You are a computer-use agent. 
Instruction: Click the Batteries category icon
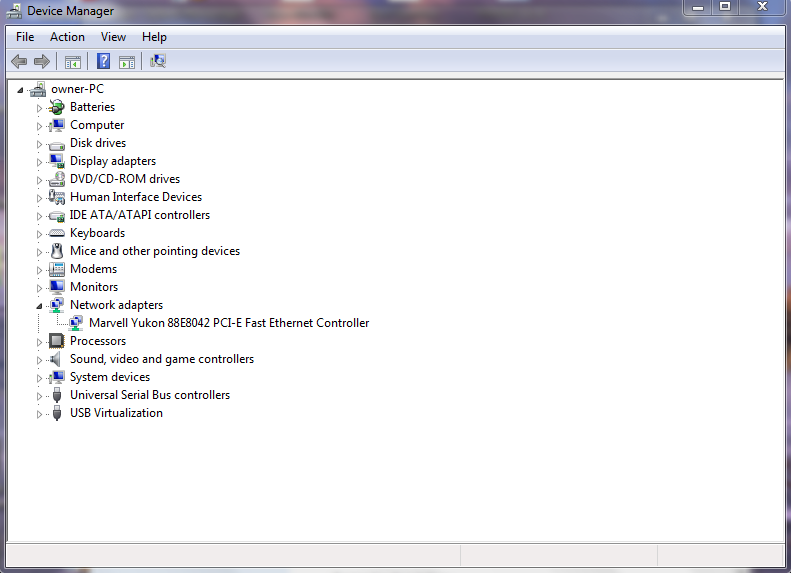click(56, 107)
